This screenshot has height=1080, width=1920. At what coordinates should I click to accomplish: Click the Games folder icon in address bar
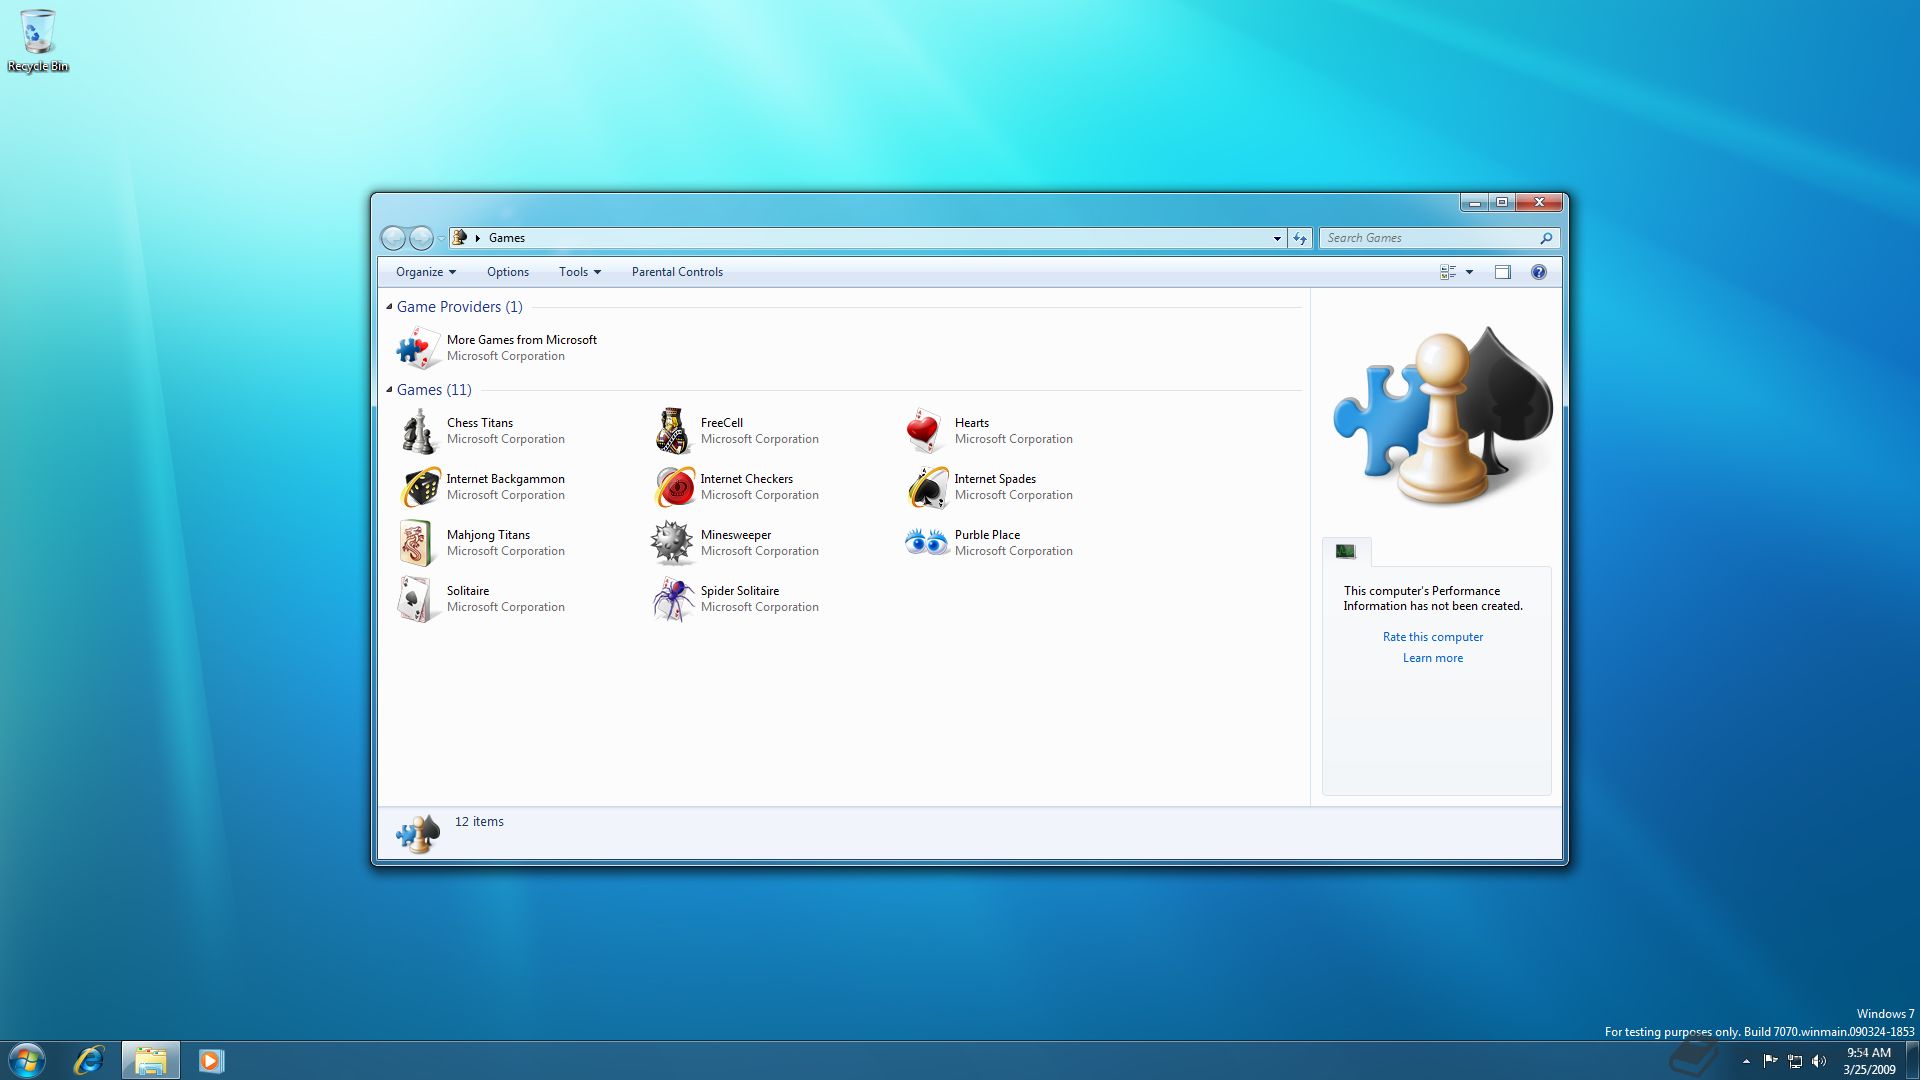pos(460,237)
